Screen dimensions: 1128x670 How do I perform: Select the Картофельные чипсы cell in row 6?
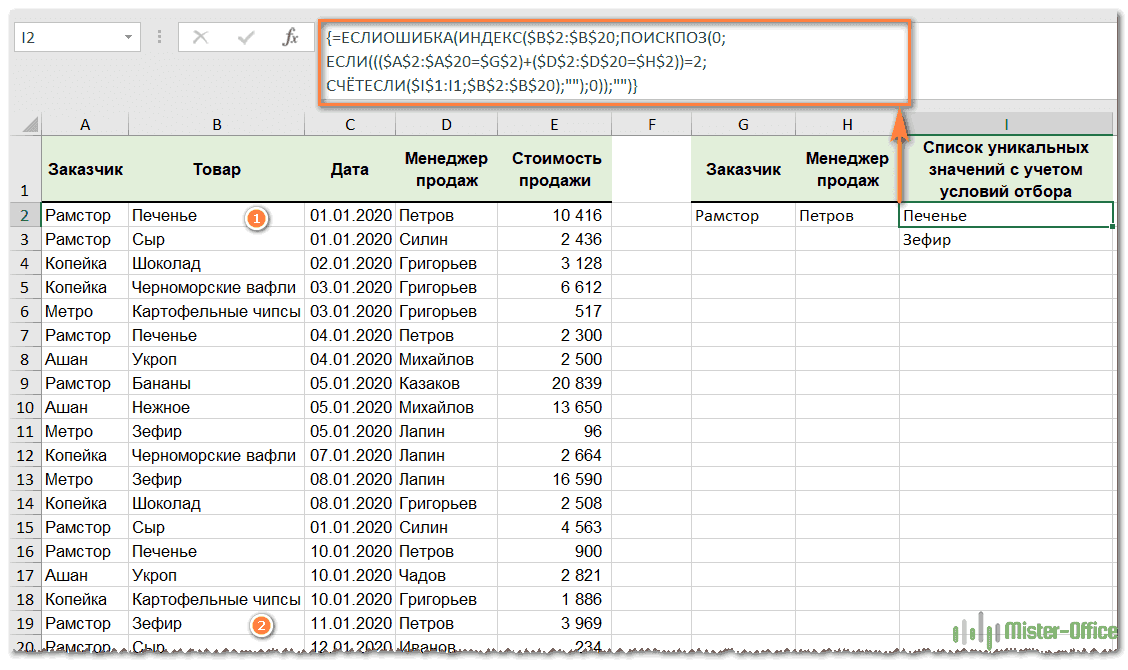point(216,312)
